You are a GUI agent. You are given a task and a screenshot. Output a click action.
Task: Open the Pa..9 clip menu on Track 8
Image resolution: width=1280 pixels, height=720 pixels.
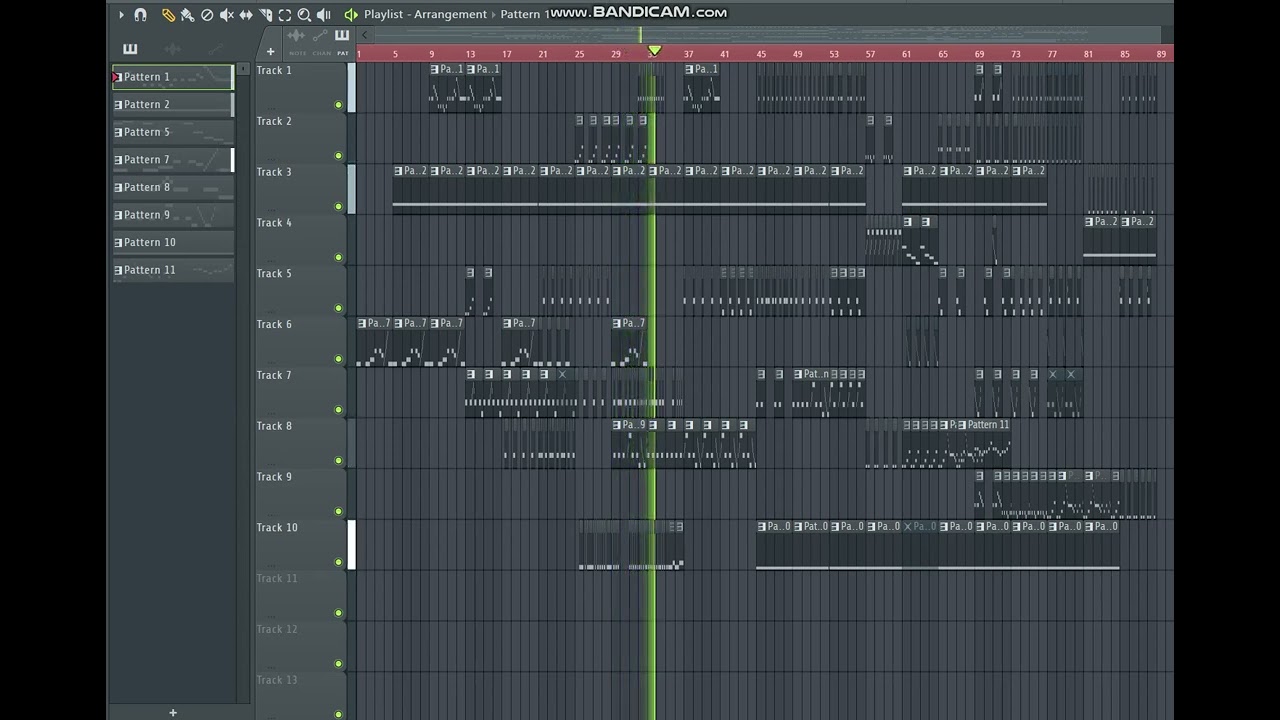(x=618, y=425)
